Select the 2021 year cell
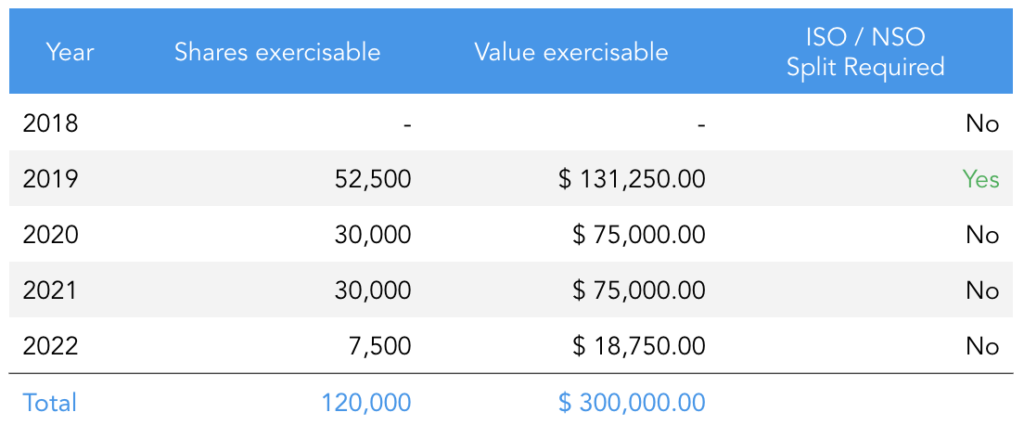 tap(50, 290)
